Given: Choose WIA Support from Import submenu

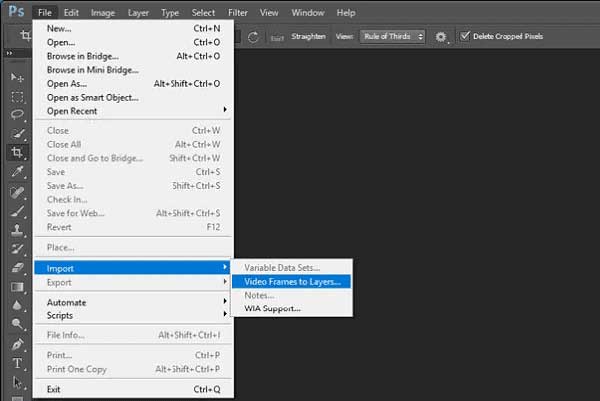Looking at the screenshot, I should click(x=291, y=308).
